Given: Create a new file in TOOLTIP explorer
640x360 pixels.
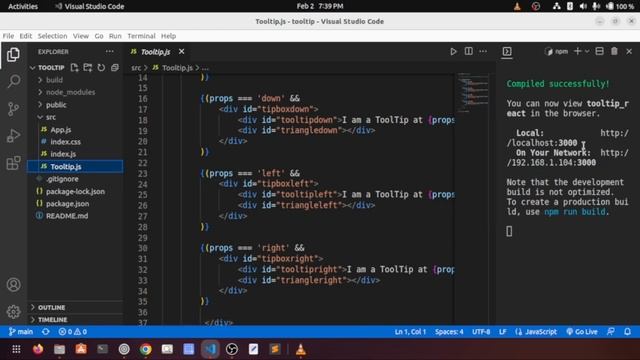Looking at the screenshot, I should click(x=74, y=67).
